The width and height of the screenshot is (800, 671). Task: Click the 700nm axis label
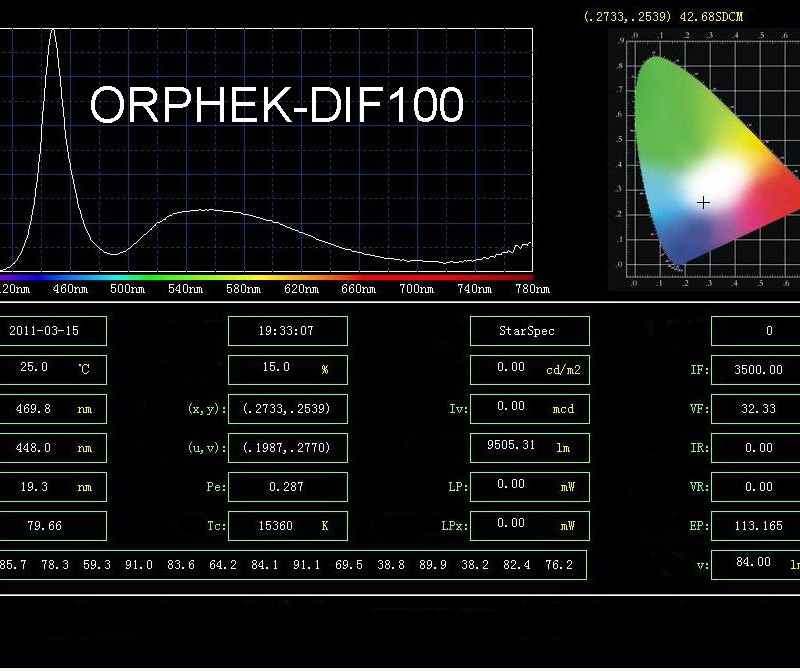(x=416, y=289)
